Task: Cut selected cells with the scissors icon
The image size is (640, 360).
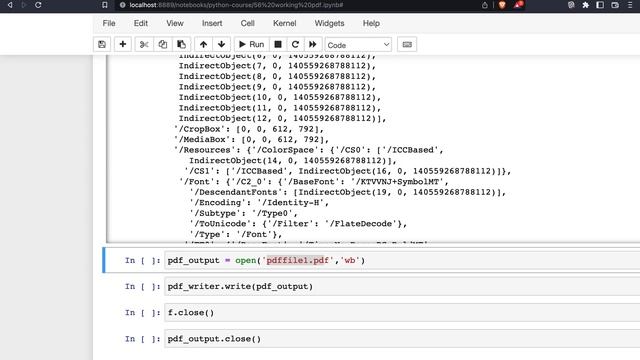Action: tap(144, 44)
